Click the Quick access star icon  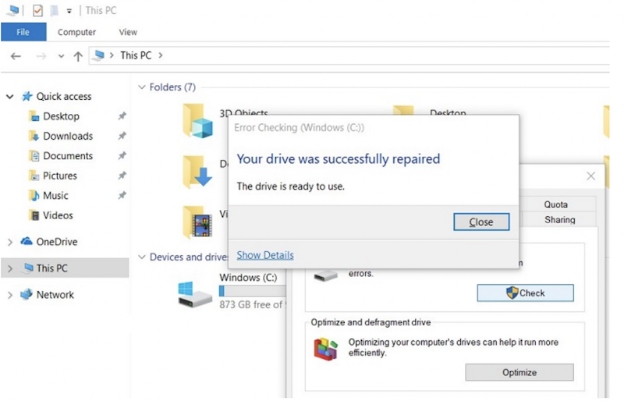click(27, 96)
